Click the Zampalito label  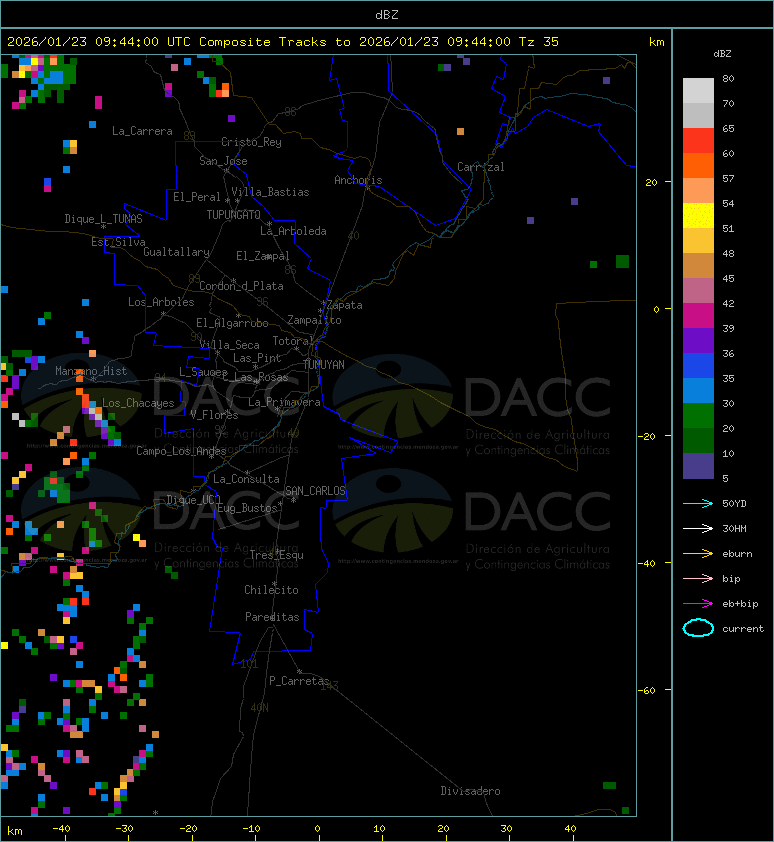click(314, 321)
